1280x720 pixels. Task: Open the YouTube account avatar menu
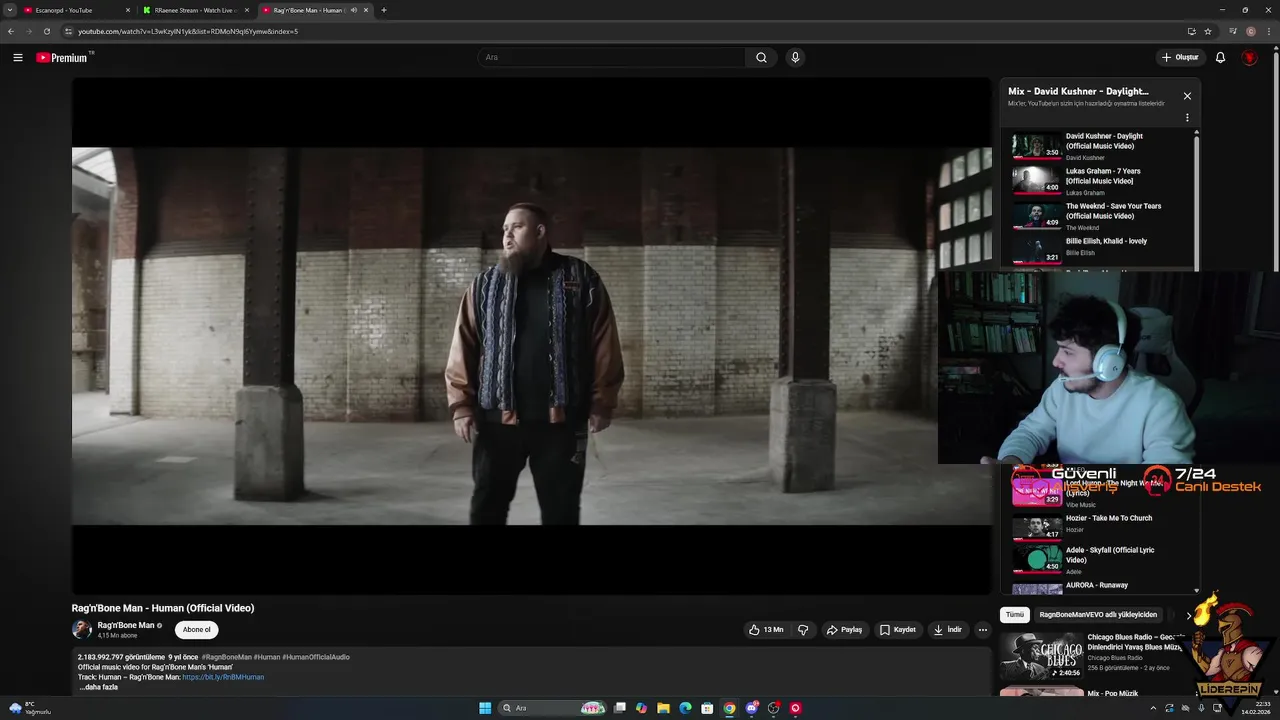[1249, 58]
